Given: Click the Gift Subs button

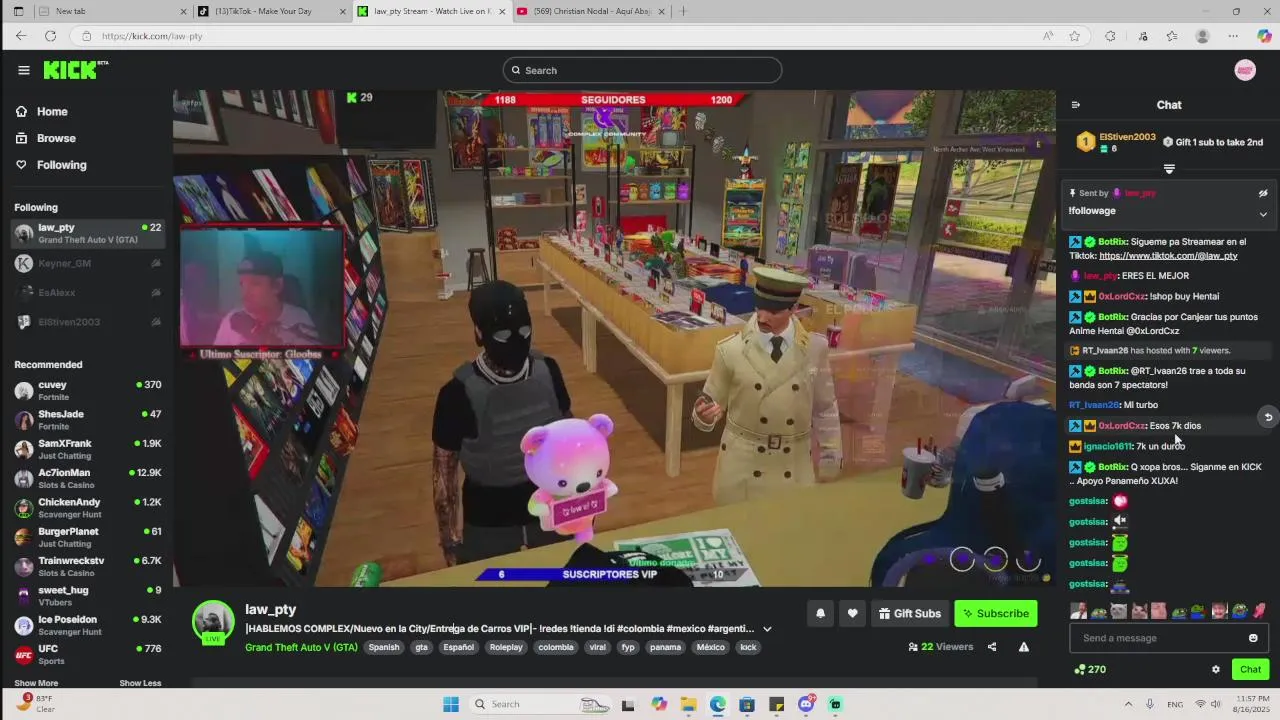Looking at the screenshot, I should (910, 614).
